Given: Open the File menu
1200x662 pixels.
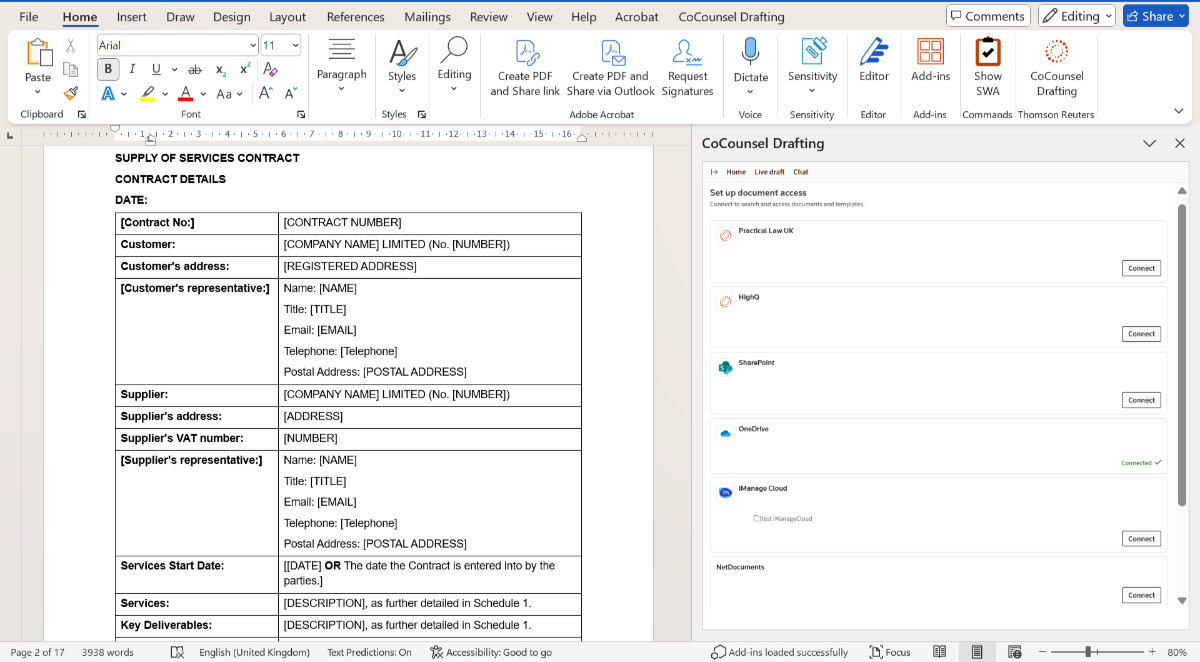Looking at the screenshot, I should point(29,17).
